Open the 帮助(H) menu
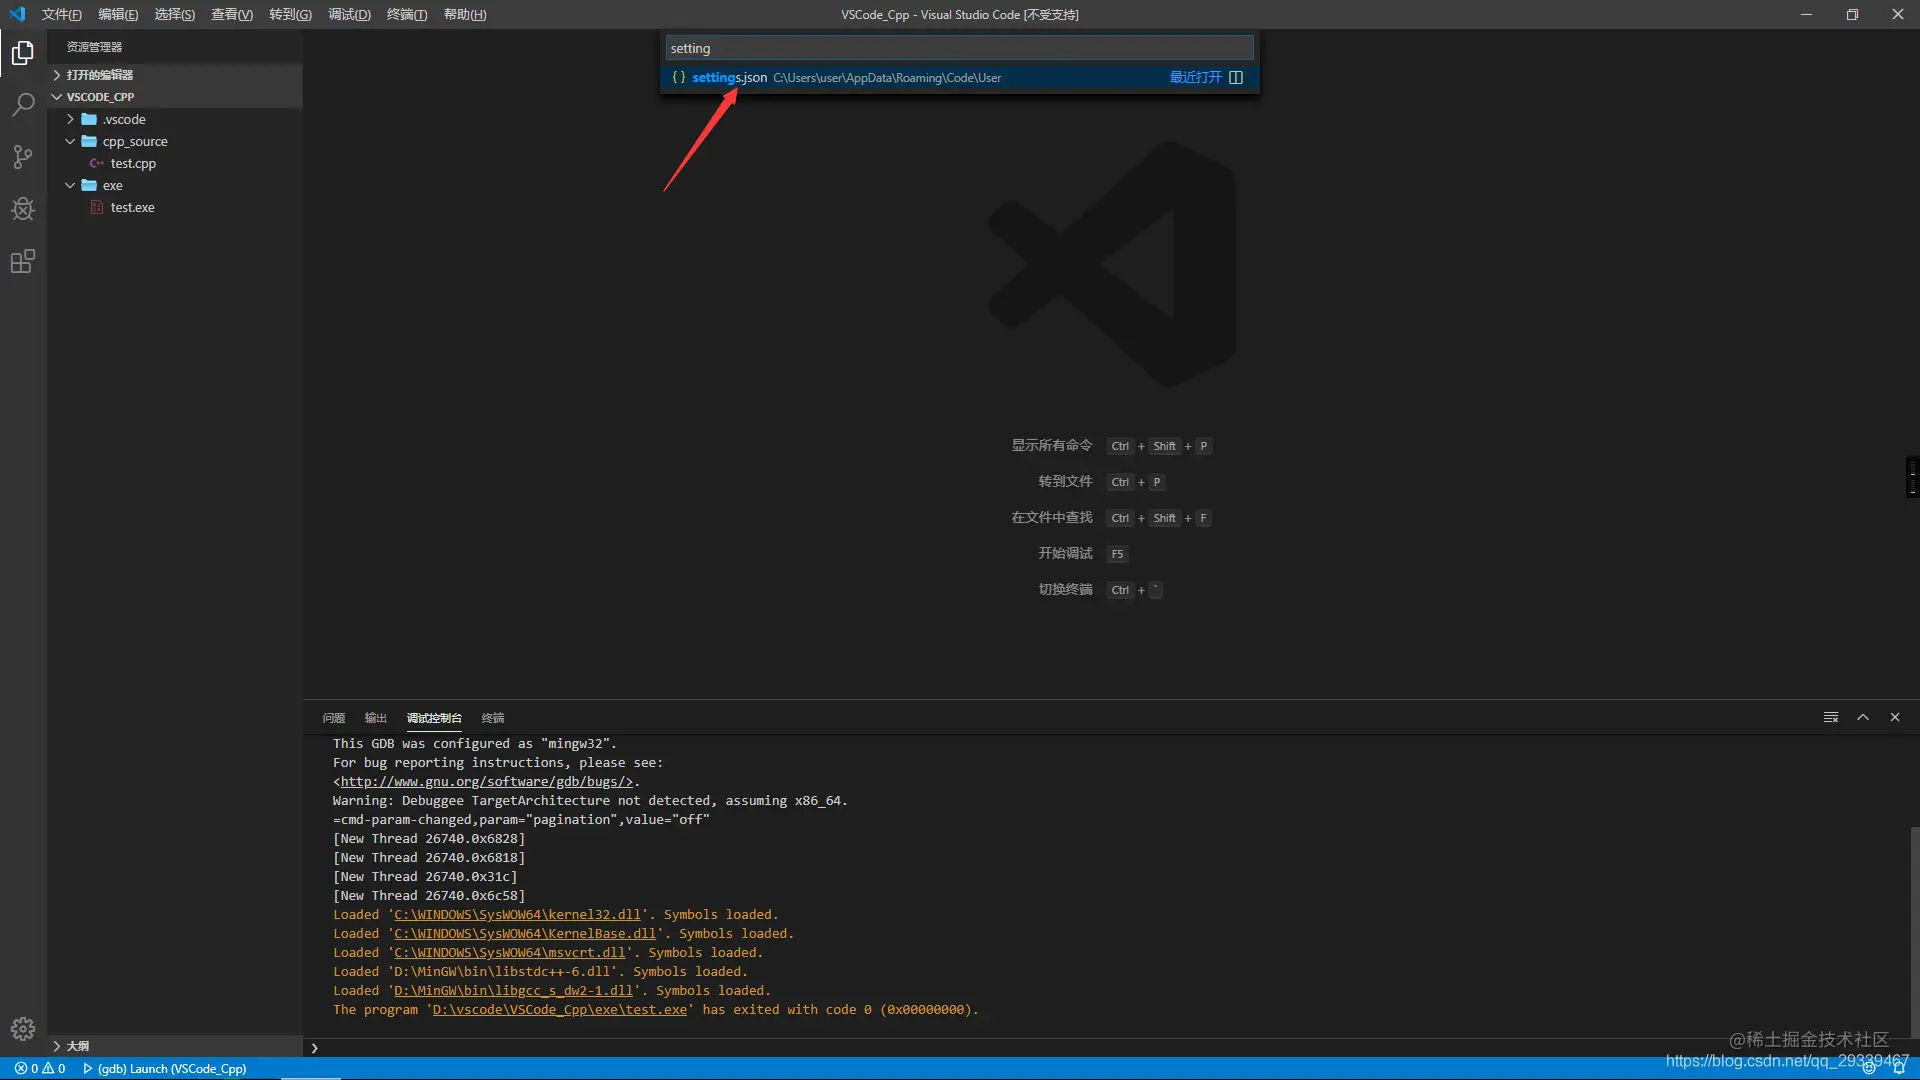Image resolution: width=1920 pixels, height=1080 pixels. coord(465,15)
